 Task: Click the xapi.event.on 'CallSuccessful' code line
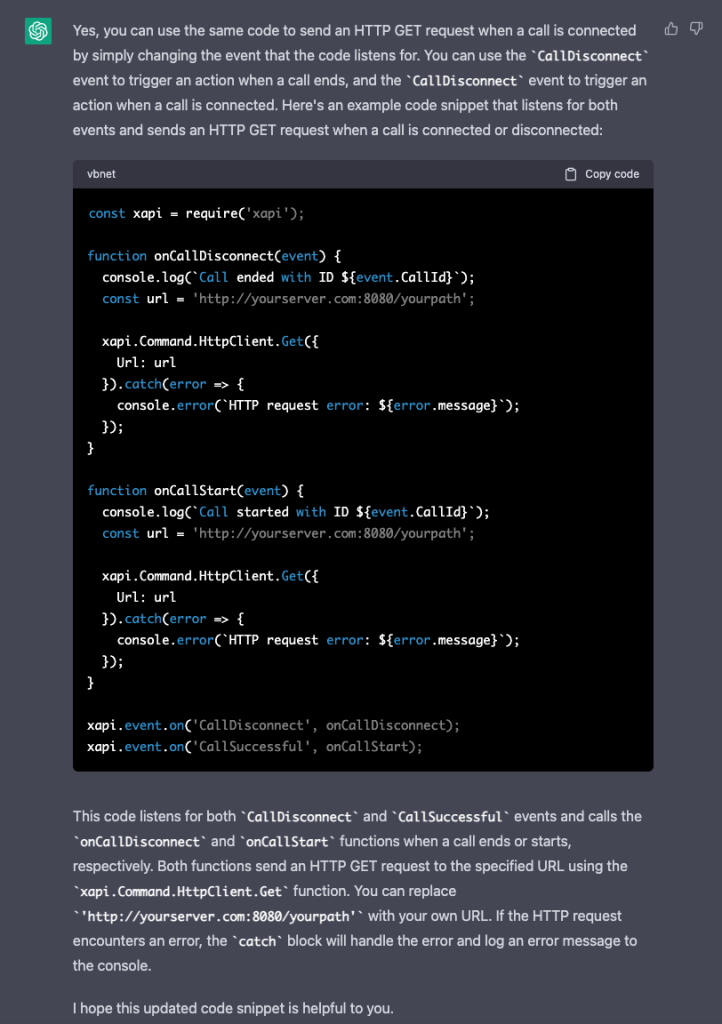255,746
